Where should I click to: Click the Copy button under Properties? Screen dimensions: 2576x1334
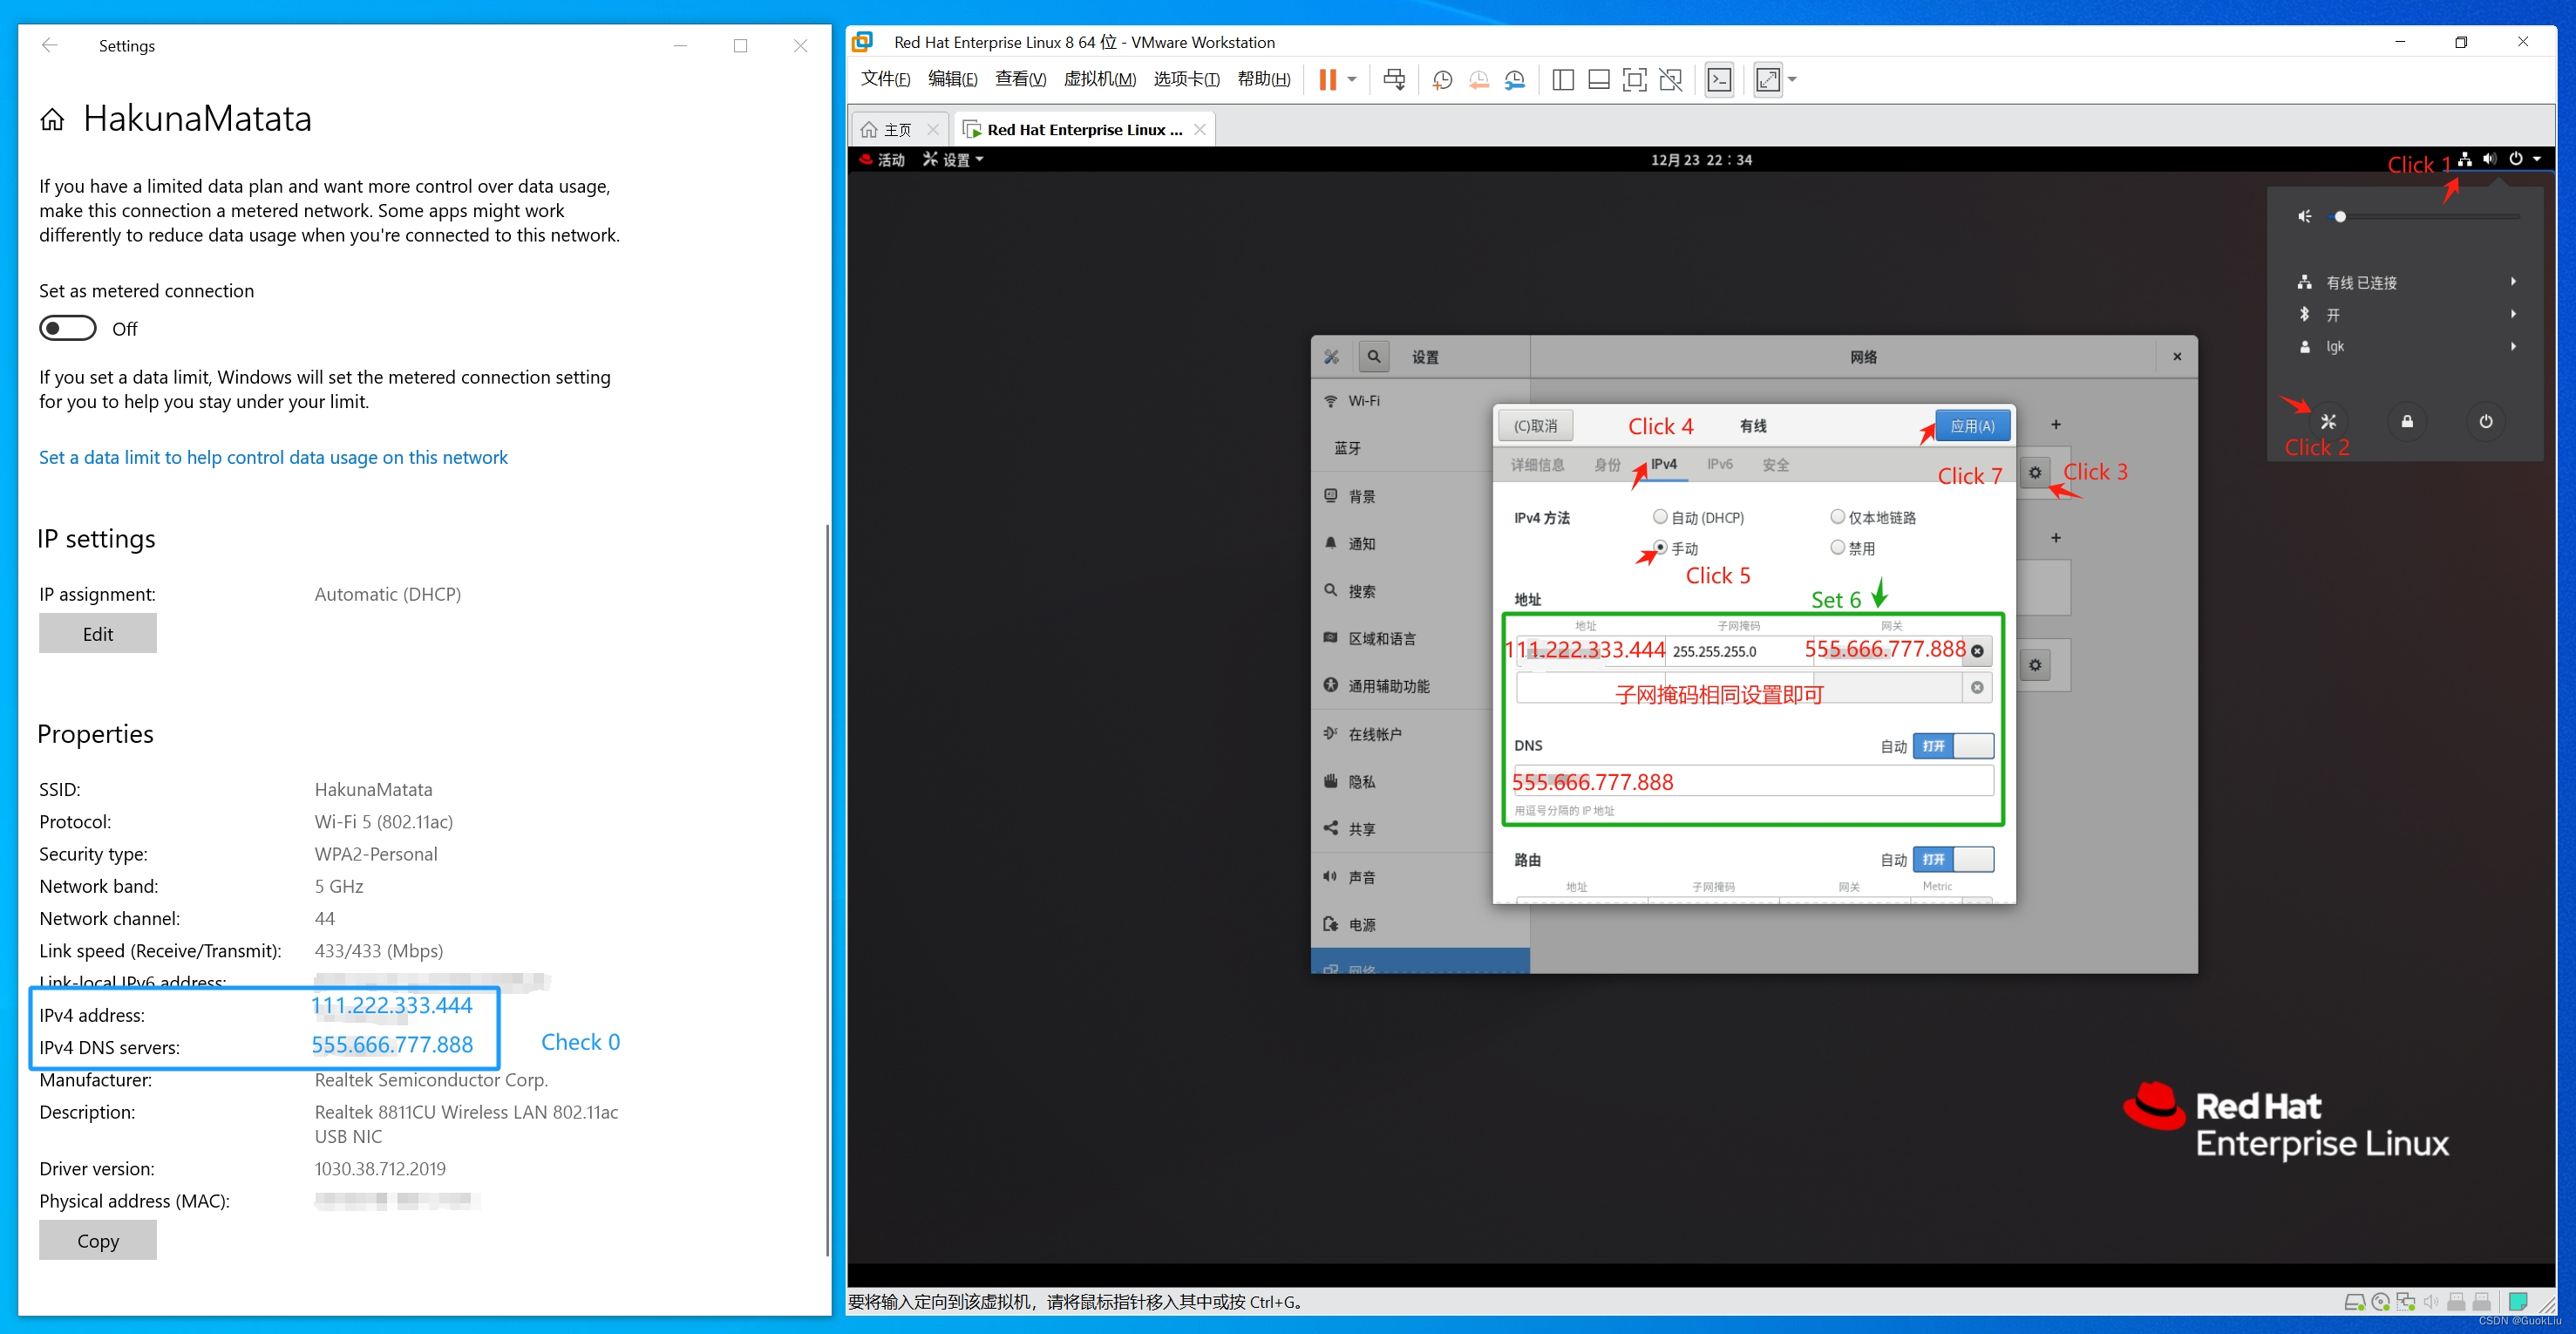(x=98, y=1240)
